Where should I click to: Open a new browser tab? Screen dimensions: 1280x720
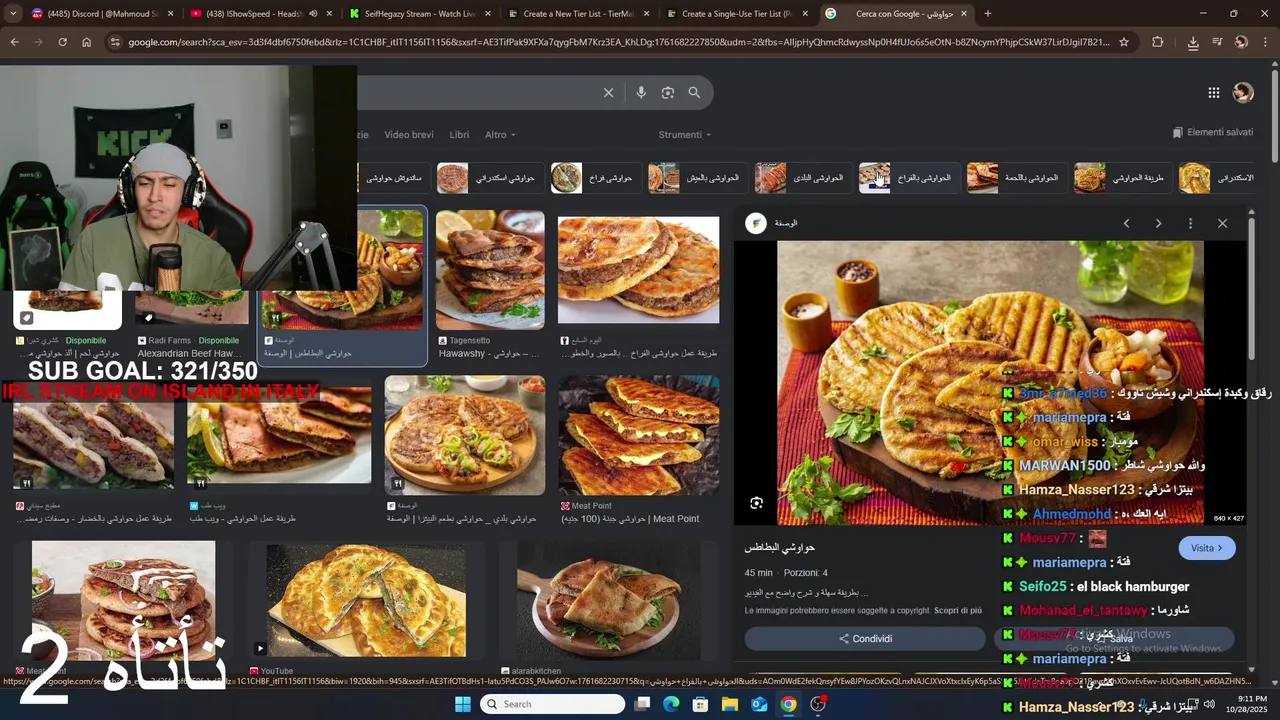point(988,14)
